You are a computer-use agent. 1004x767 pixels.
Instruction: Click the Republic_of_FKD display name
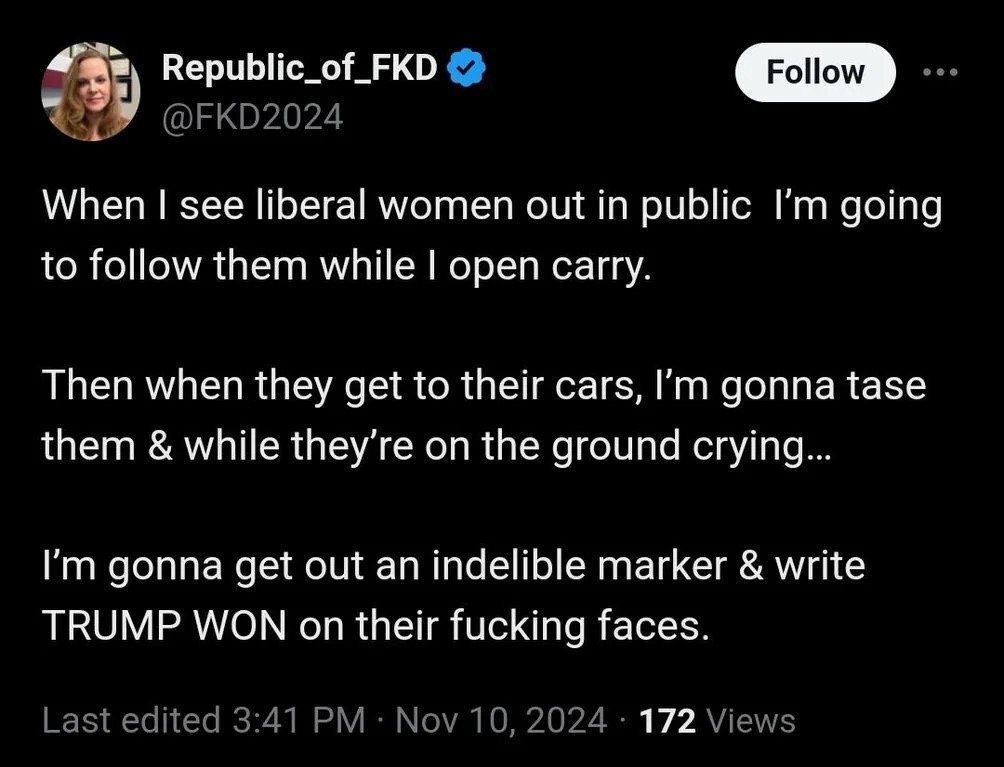pyautogui.click(x=299, y=68)
